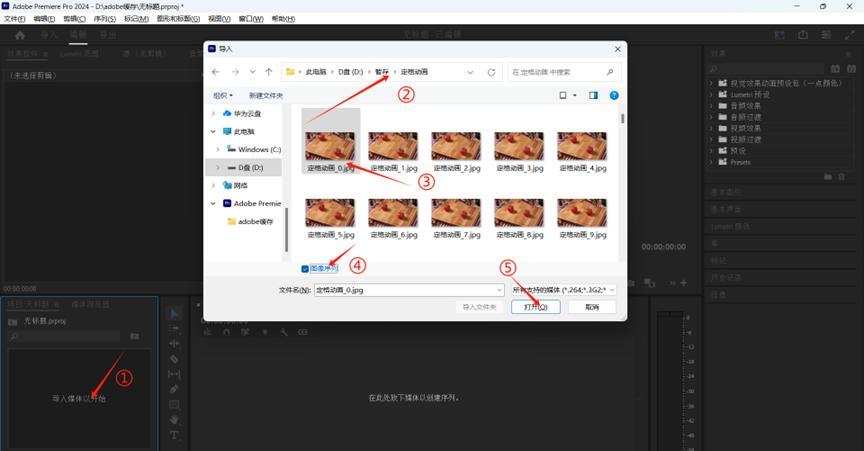The width and height of the screenshot is (864, 451).
Task: Open the 文件(F) menu
Action: click(15, 19)
